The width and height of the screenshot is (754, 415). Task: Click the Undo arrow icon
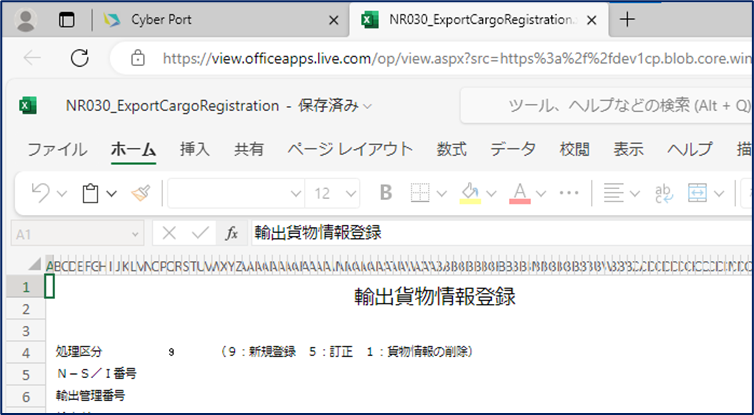[40, 192]
